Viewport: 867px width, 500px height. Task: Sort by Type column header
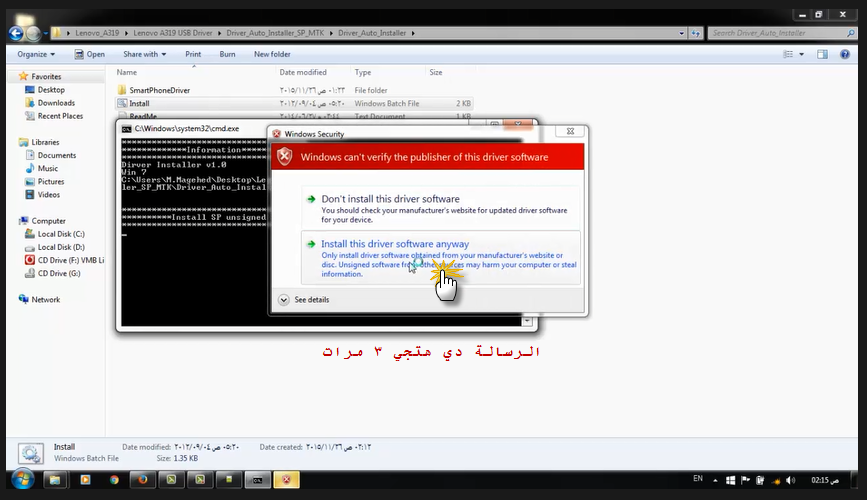363,72
